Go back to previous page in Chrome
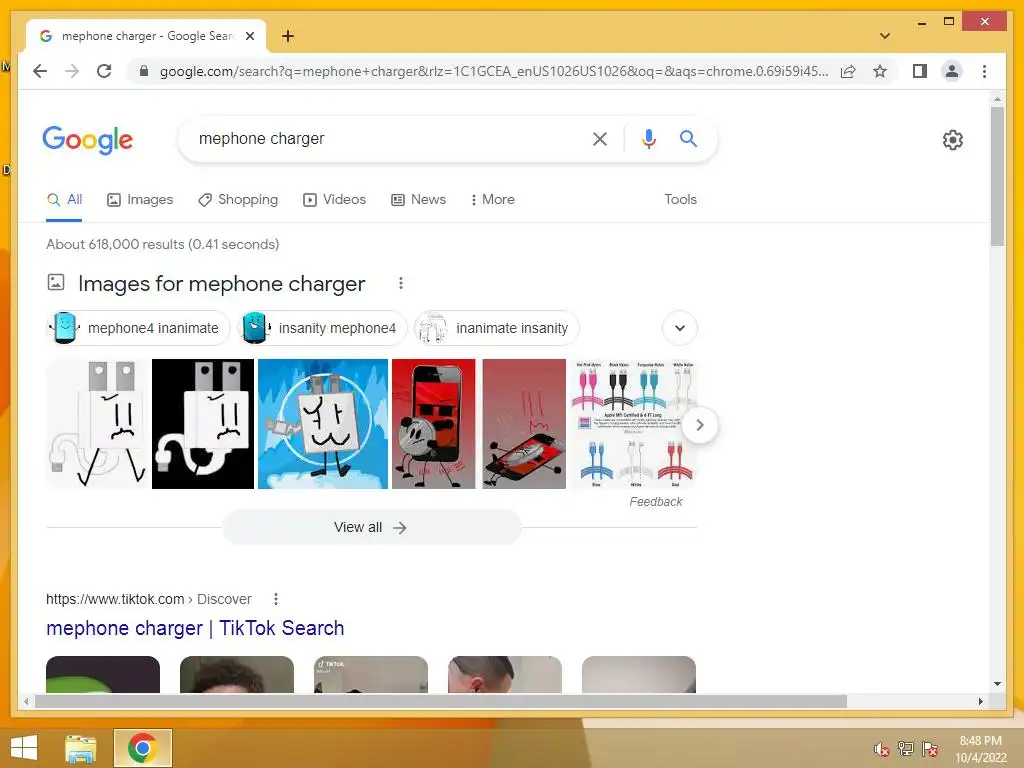The image size is (1024, 768). click(x=40, y=71)
